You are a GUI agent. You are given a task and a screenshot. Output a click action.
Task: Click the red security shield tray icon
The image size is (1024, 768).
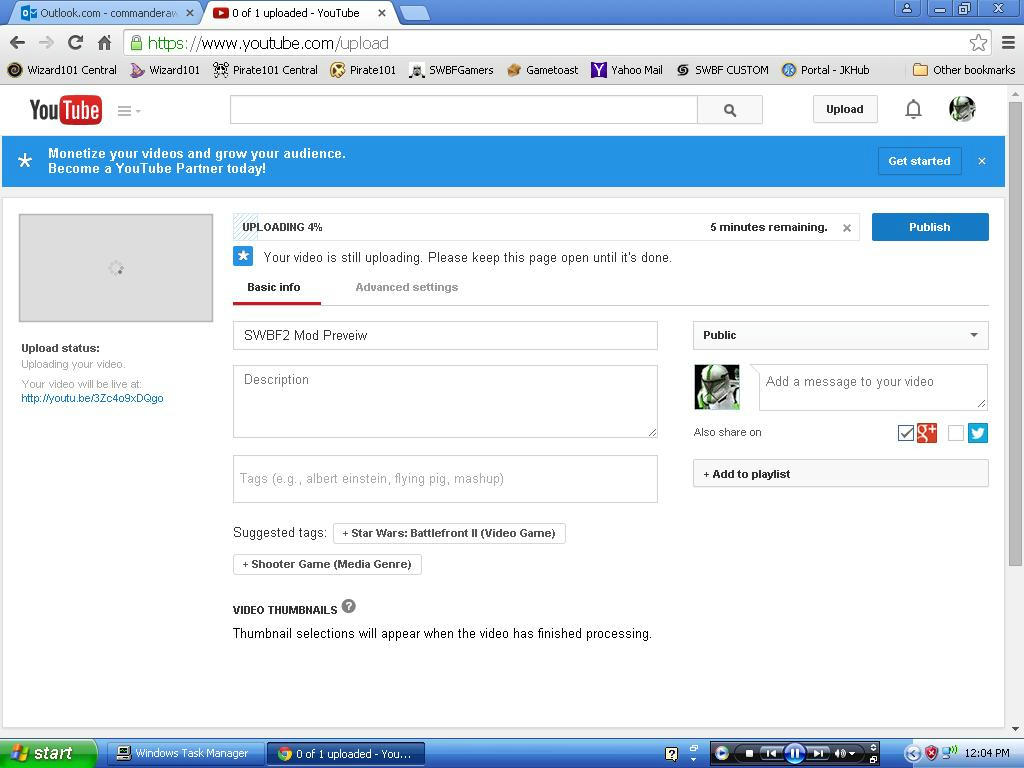point(931,754)
